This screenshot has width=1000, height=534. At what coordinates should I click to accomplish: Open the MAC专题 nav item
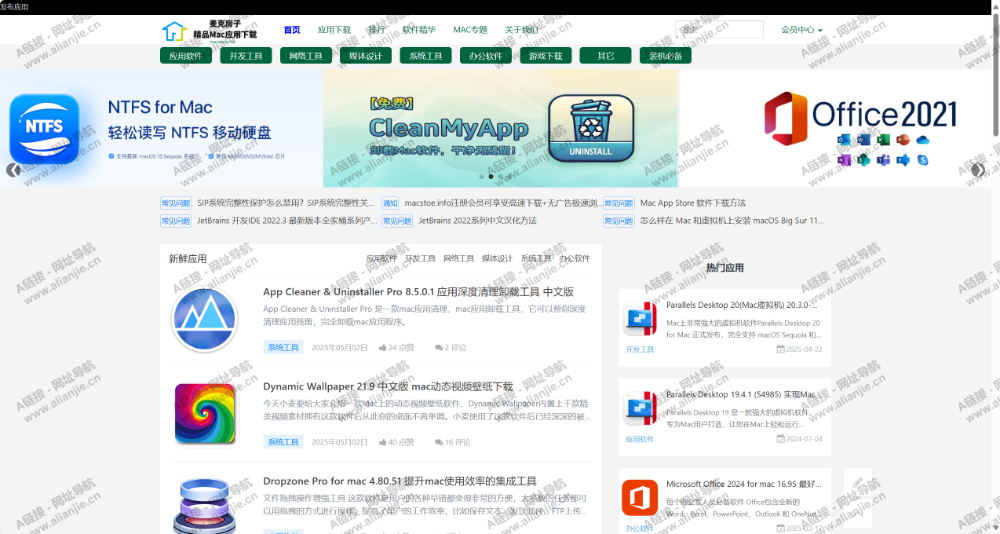(x=470, y=29)
